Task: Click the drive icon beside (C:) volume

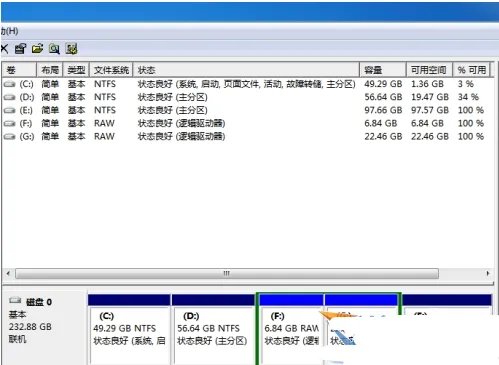Action: pyautogui.click(x=9, y=84)
